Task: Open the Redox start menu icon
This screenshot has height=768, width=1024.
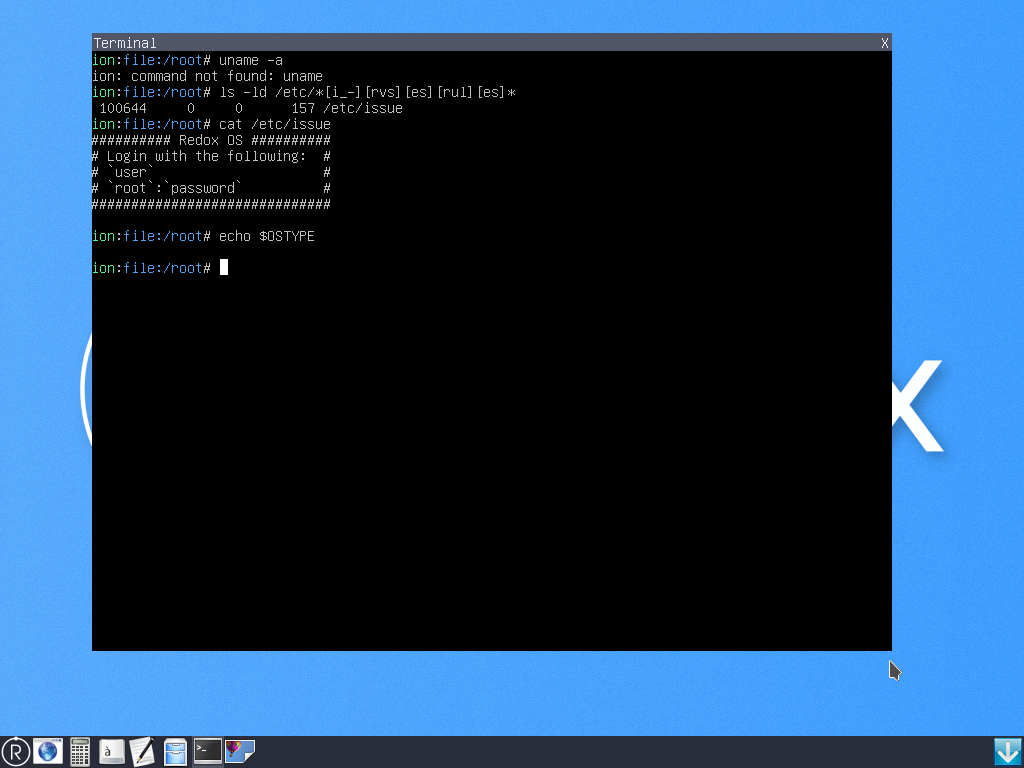Action: click(x=16, y=752)
